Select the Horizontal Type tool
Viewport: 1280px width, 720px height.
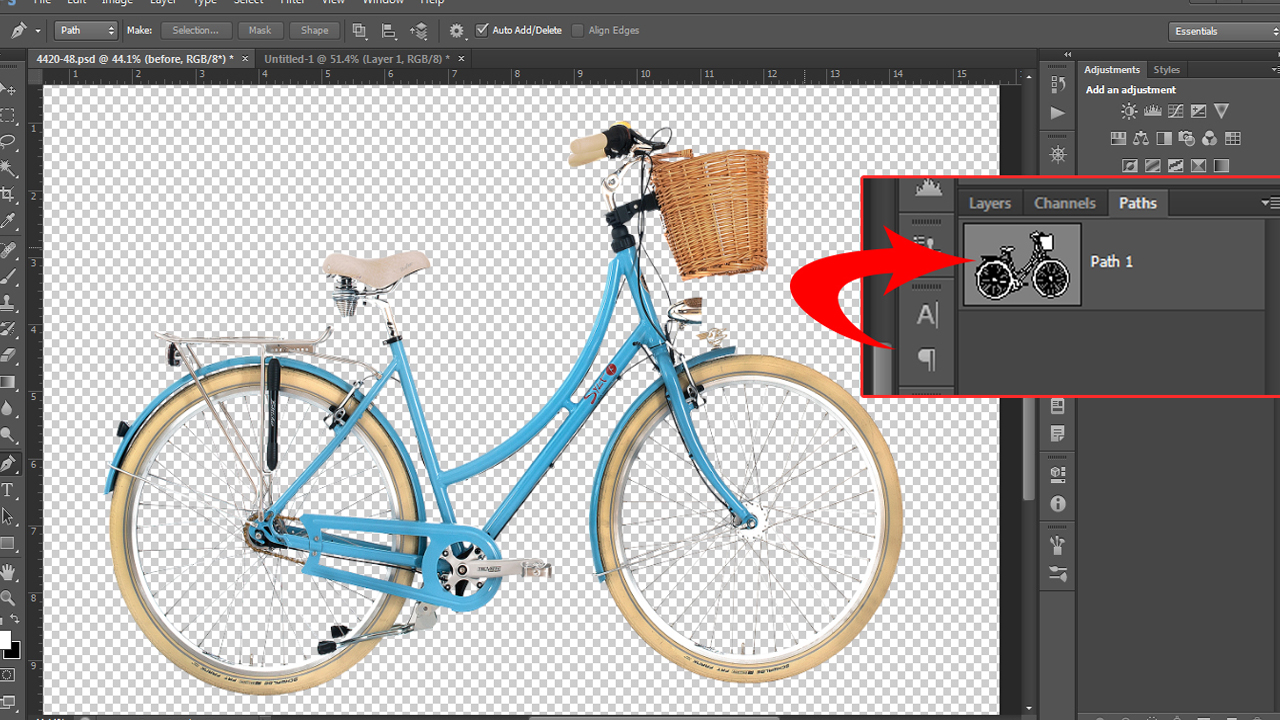(8, 490)
